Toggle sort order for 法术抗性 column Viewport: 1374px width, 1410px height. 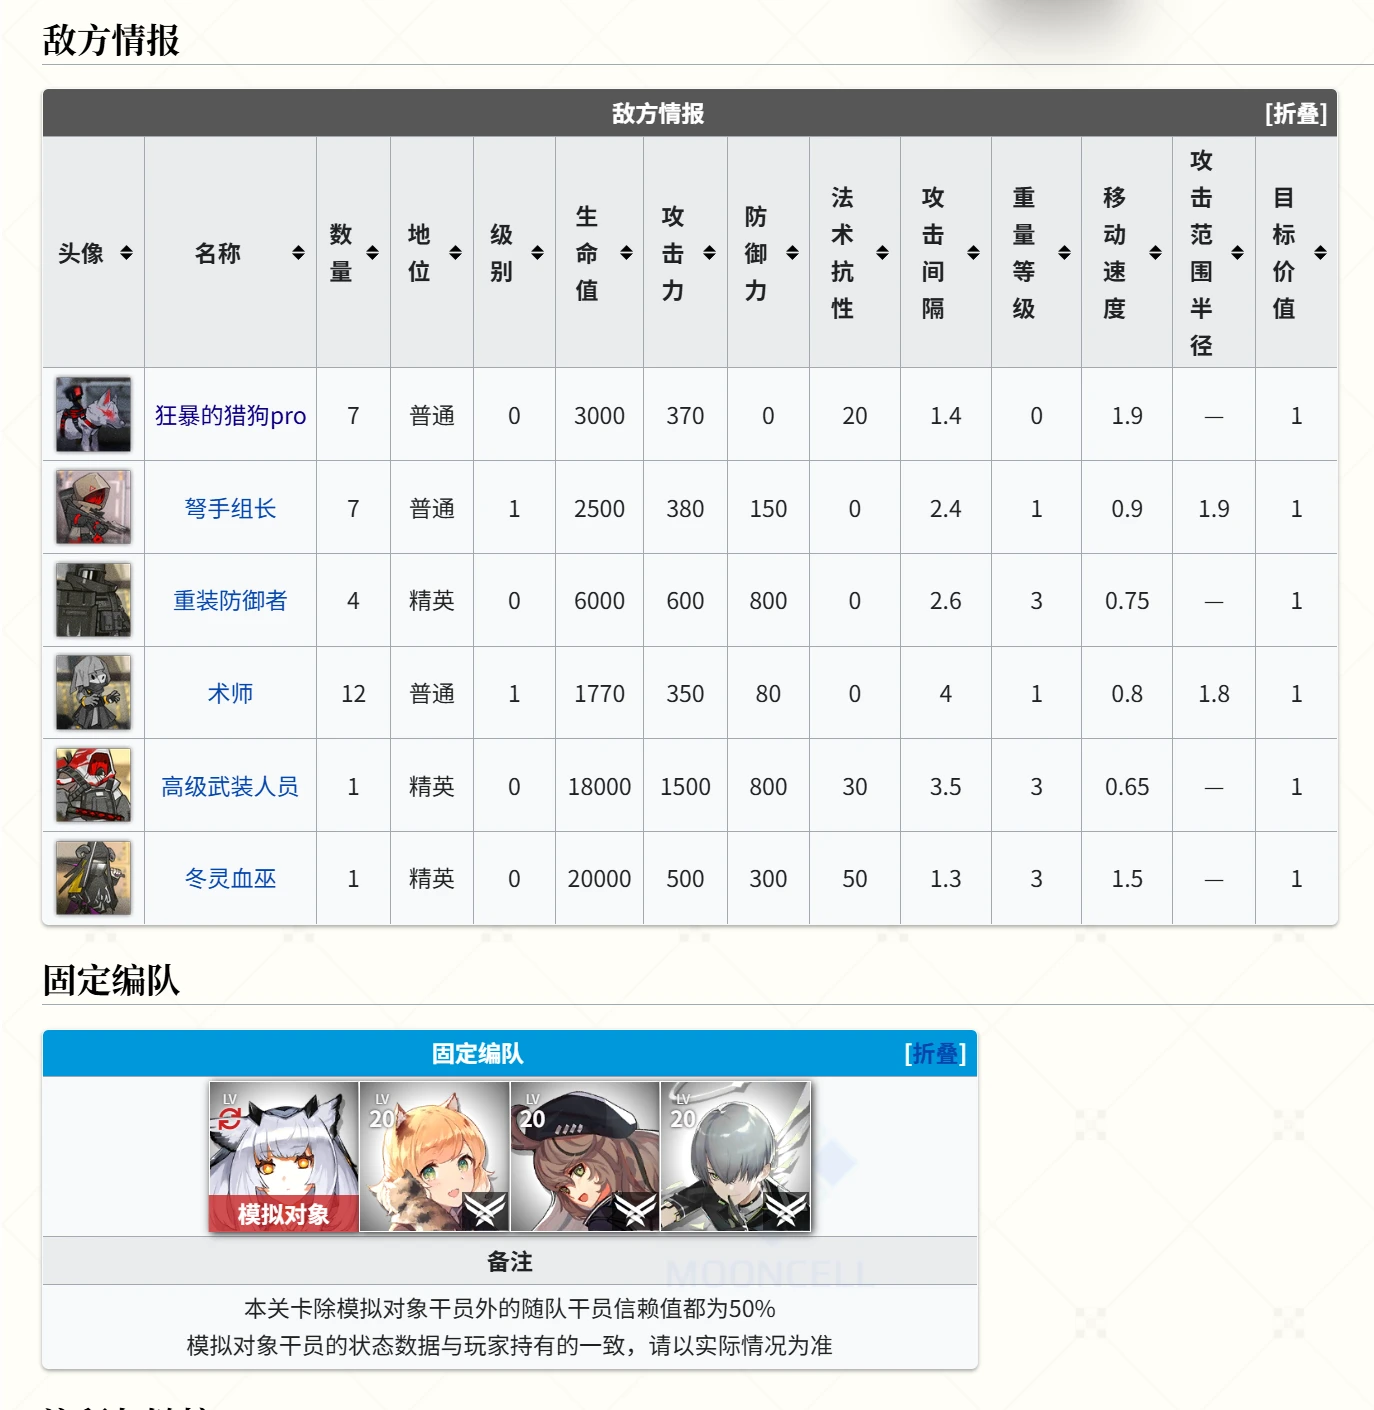(x=854, y=253)
